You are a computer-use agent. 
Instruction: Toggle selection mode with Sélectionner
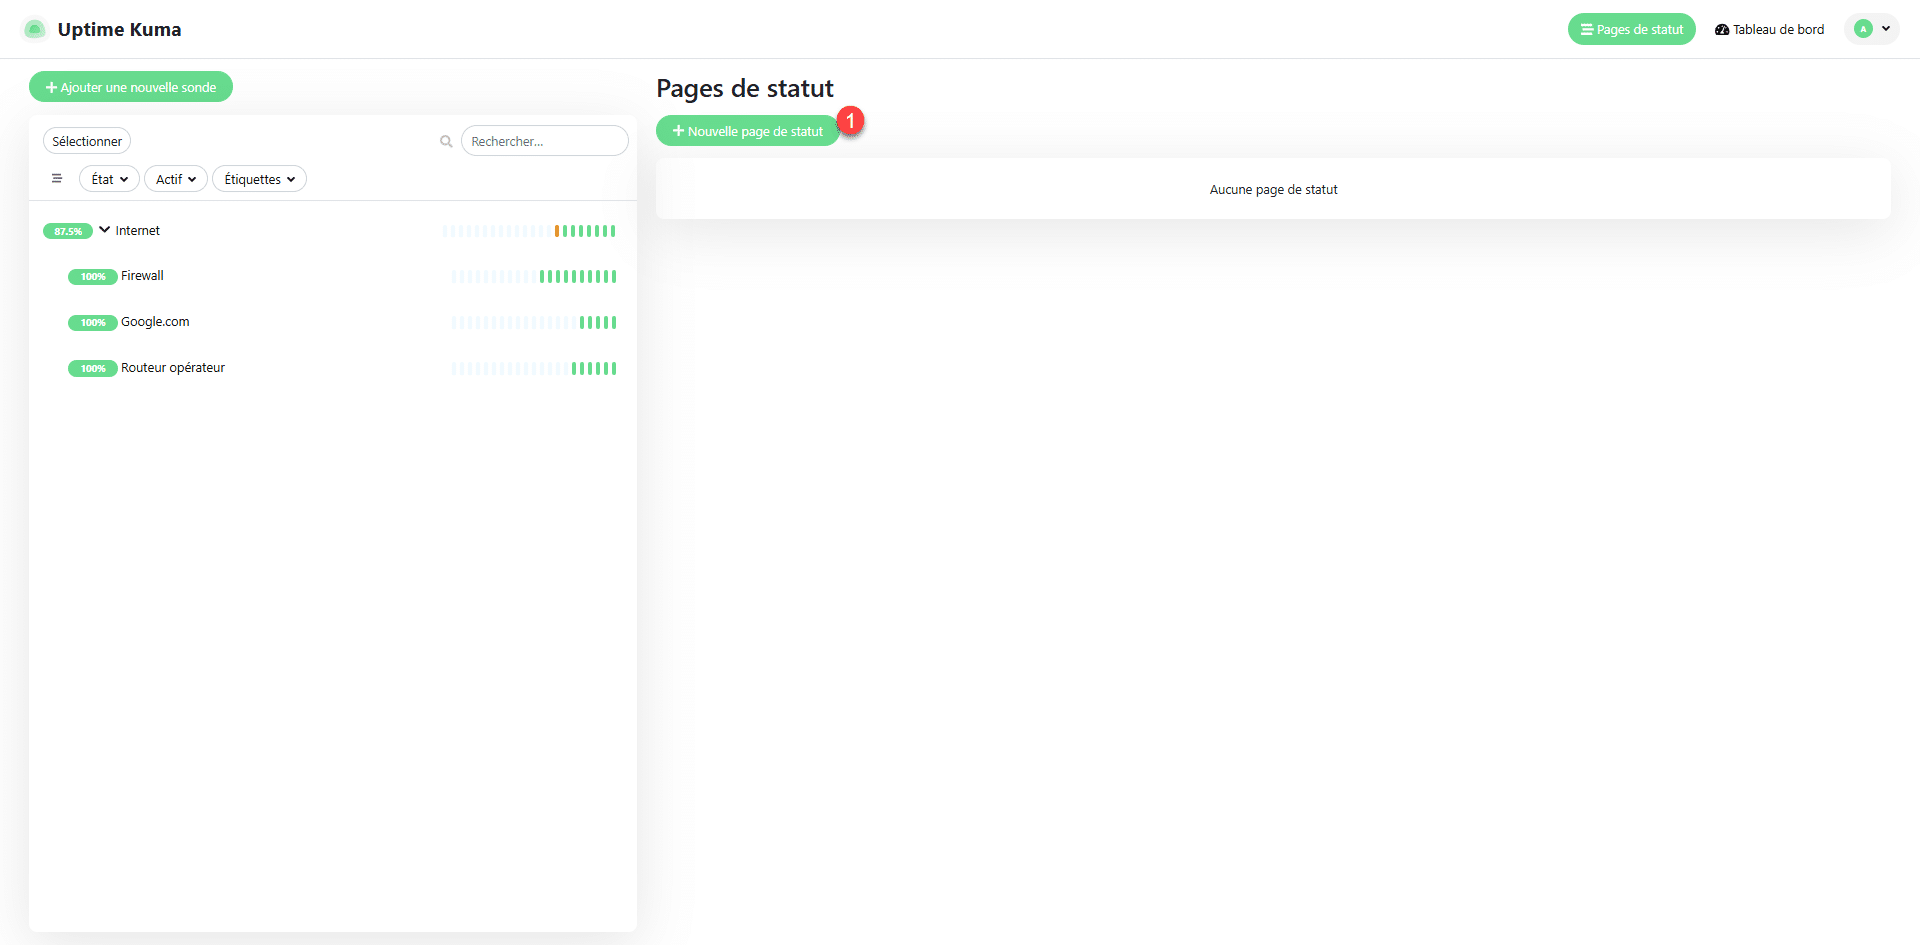click(x=87, y=141)
